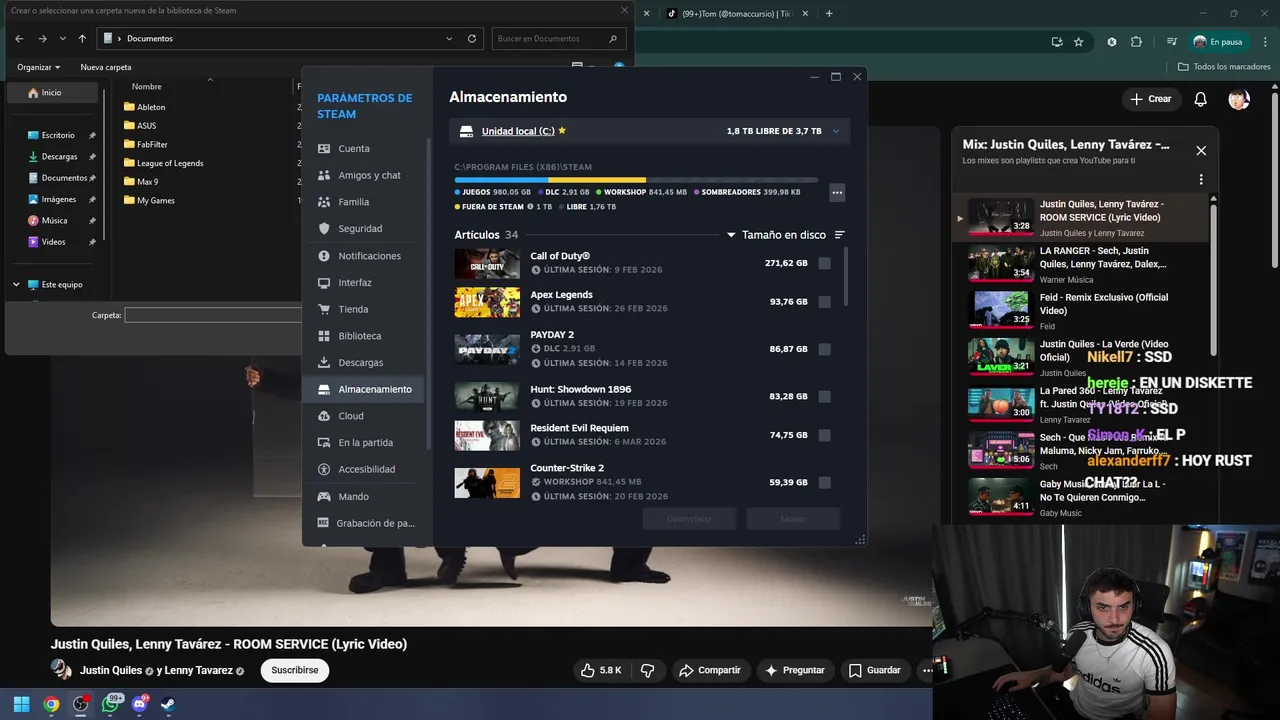Go to Seguridad settings
This screenshot has width=1280, height=720.
coord(360,229)
